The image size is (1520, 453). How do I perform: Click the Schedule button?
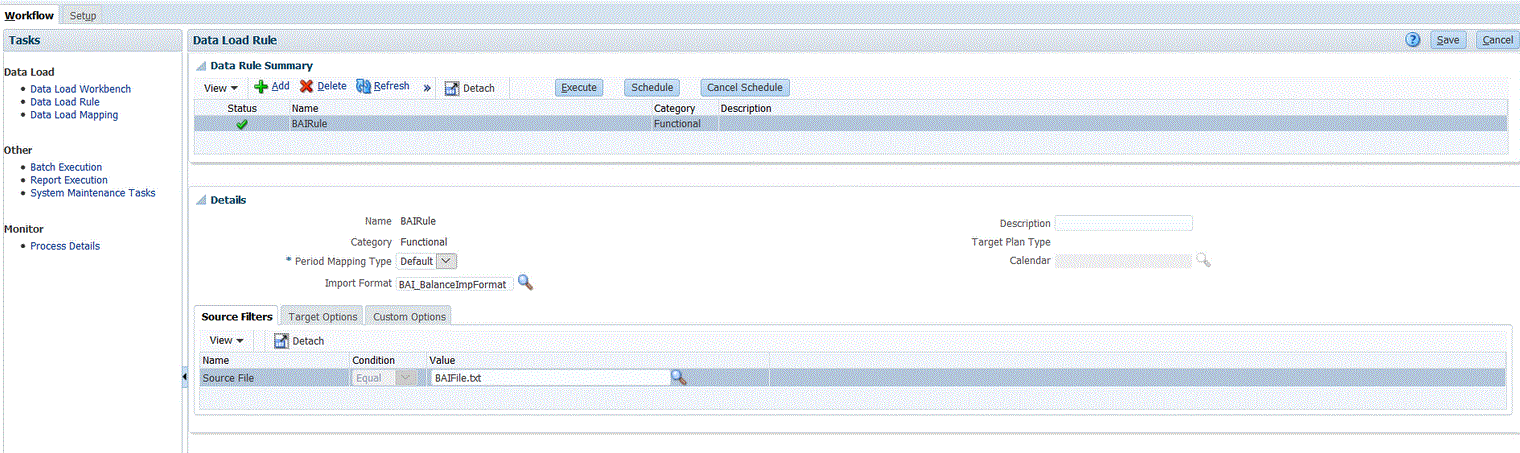tap(652, 88)
